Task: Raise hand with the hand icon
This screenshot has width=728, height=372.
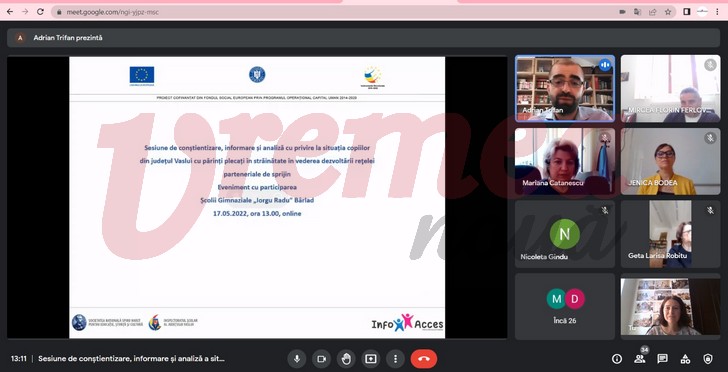Action: pyautogui.click(x=346, y=359)
